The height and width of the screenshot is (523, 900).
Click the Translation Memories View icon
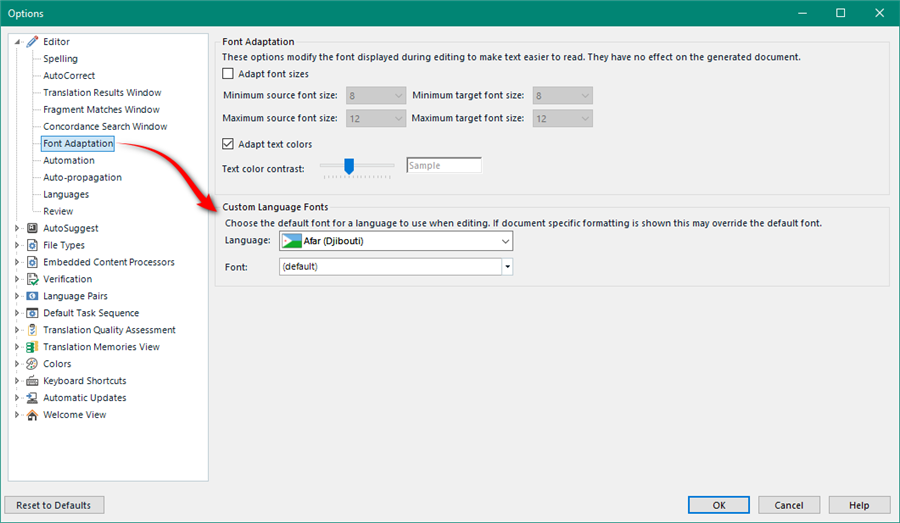[x=32, y=347]
